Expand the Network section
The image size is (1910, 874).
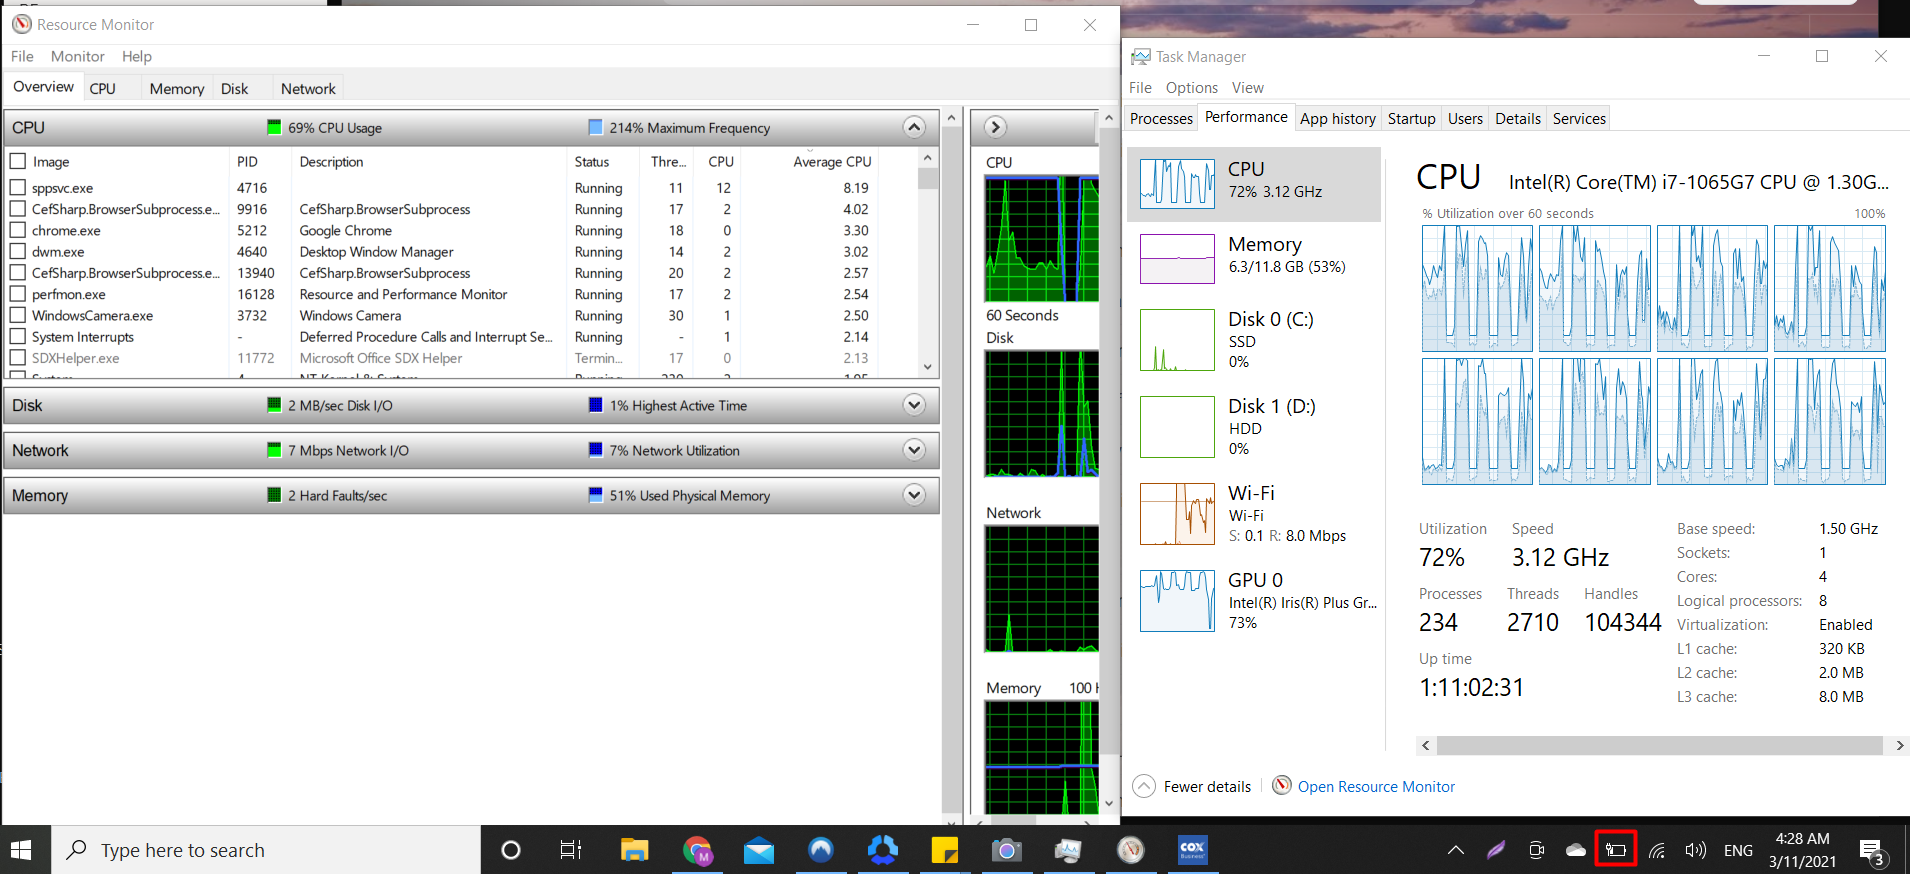click(914, 450)
